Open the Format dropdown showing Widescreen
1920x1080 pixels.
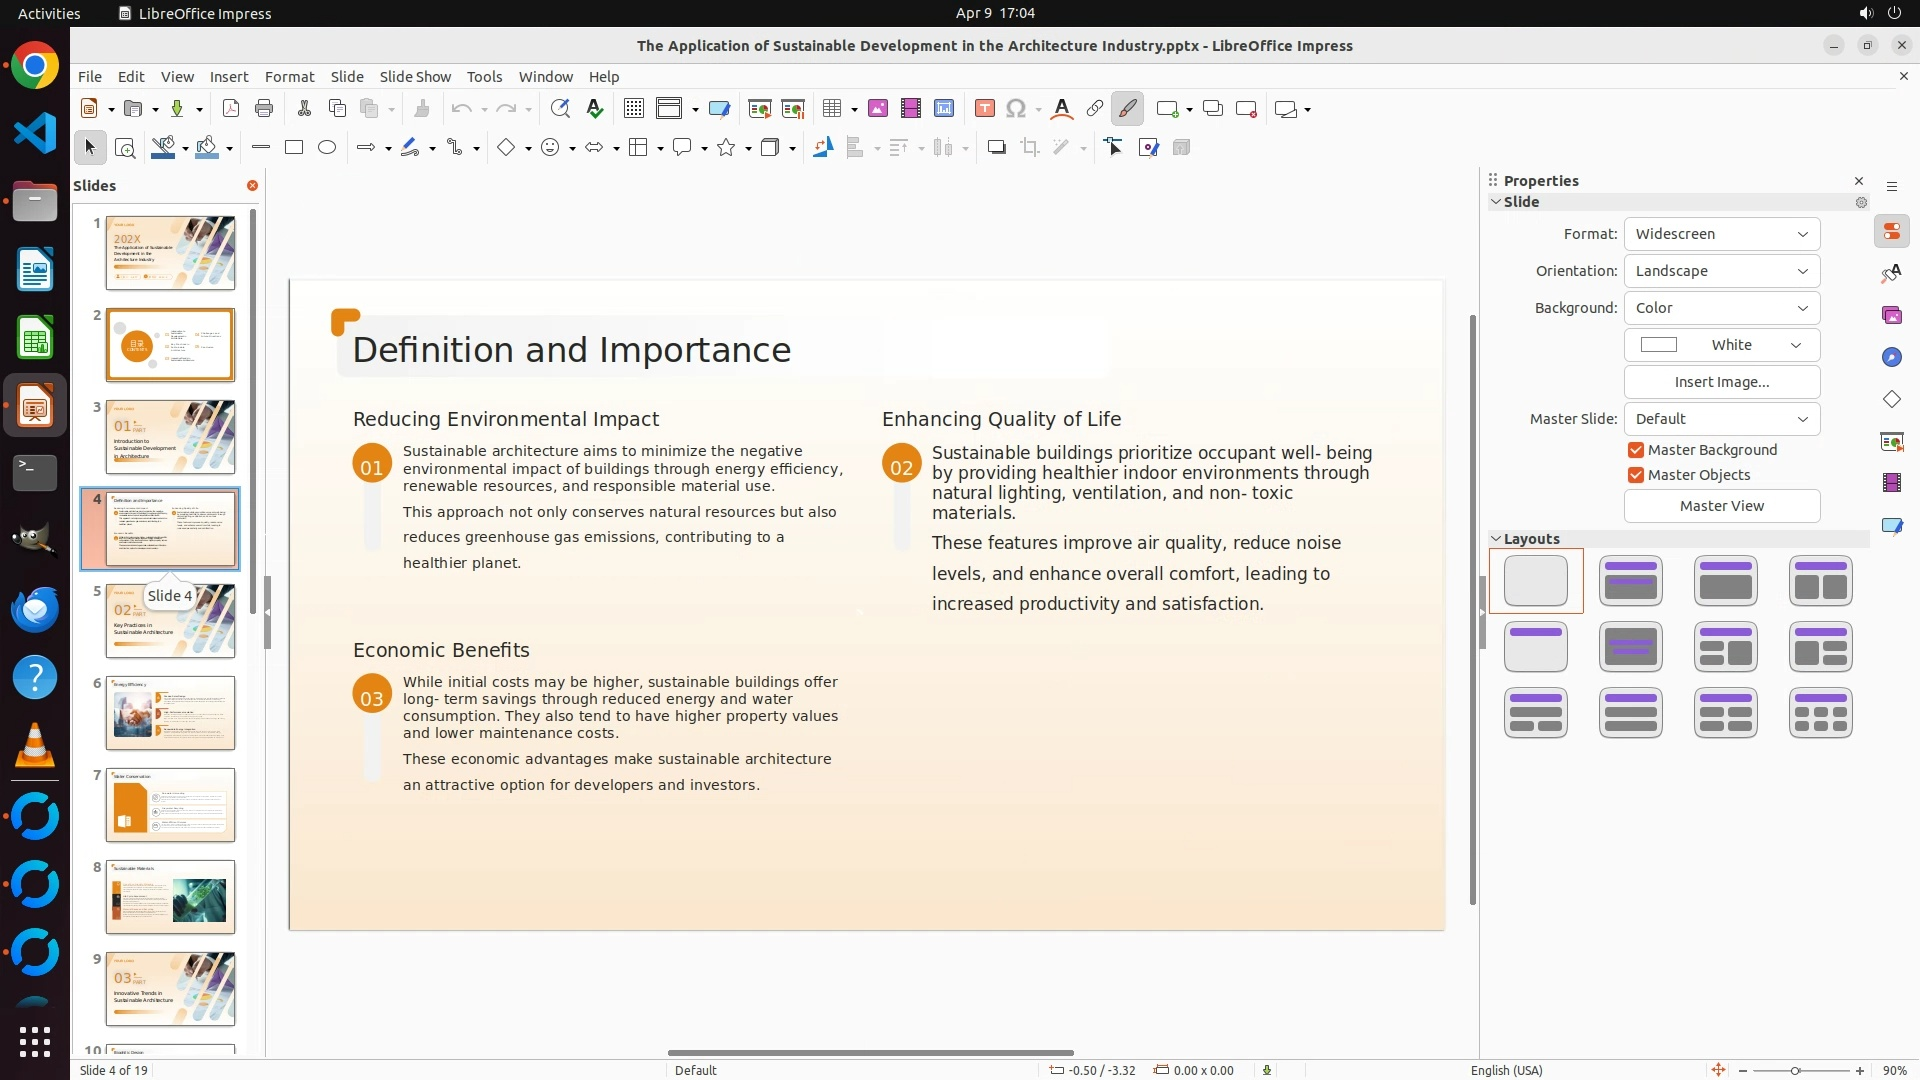(1721, 234)
